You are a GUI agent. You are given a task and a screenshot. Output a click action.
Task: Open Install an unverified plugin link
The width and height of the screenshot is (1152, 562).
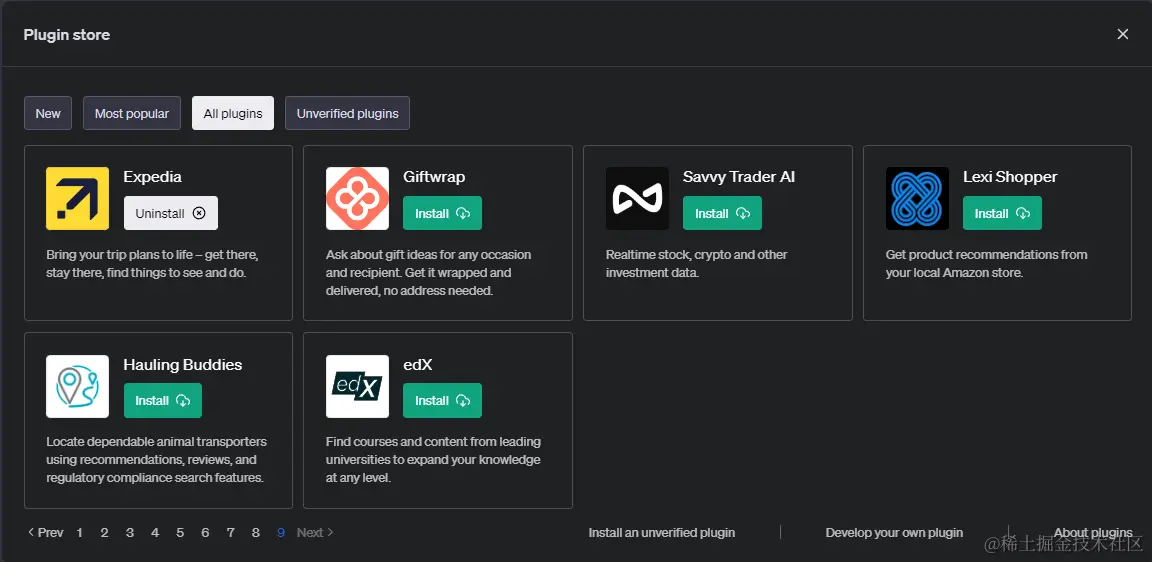coord(661,533)
